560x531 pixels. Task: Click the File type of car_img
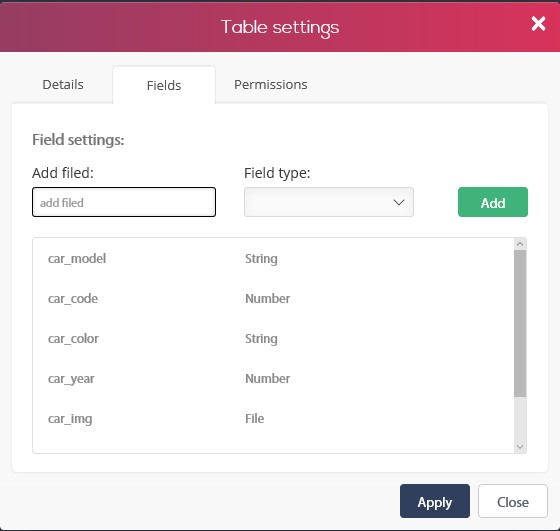(x=254, y=419)
